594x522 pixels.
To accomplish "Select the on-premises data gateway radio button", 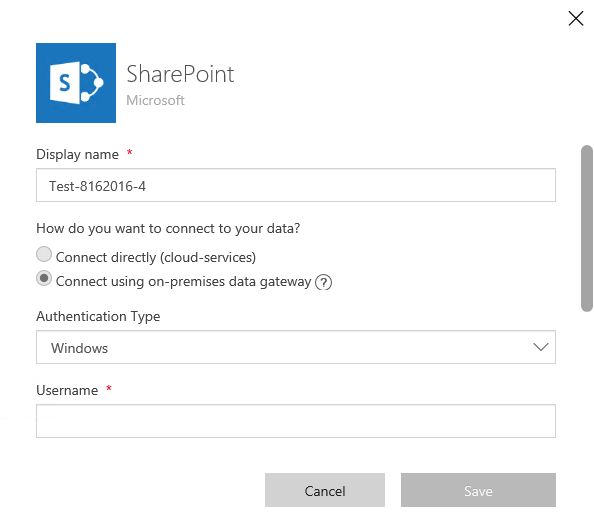I will [44, 278].
